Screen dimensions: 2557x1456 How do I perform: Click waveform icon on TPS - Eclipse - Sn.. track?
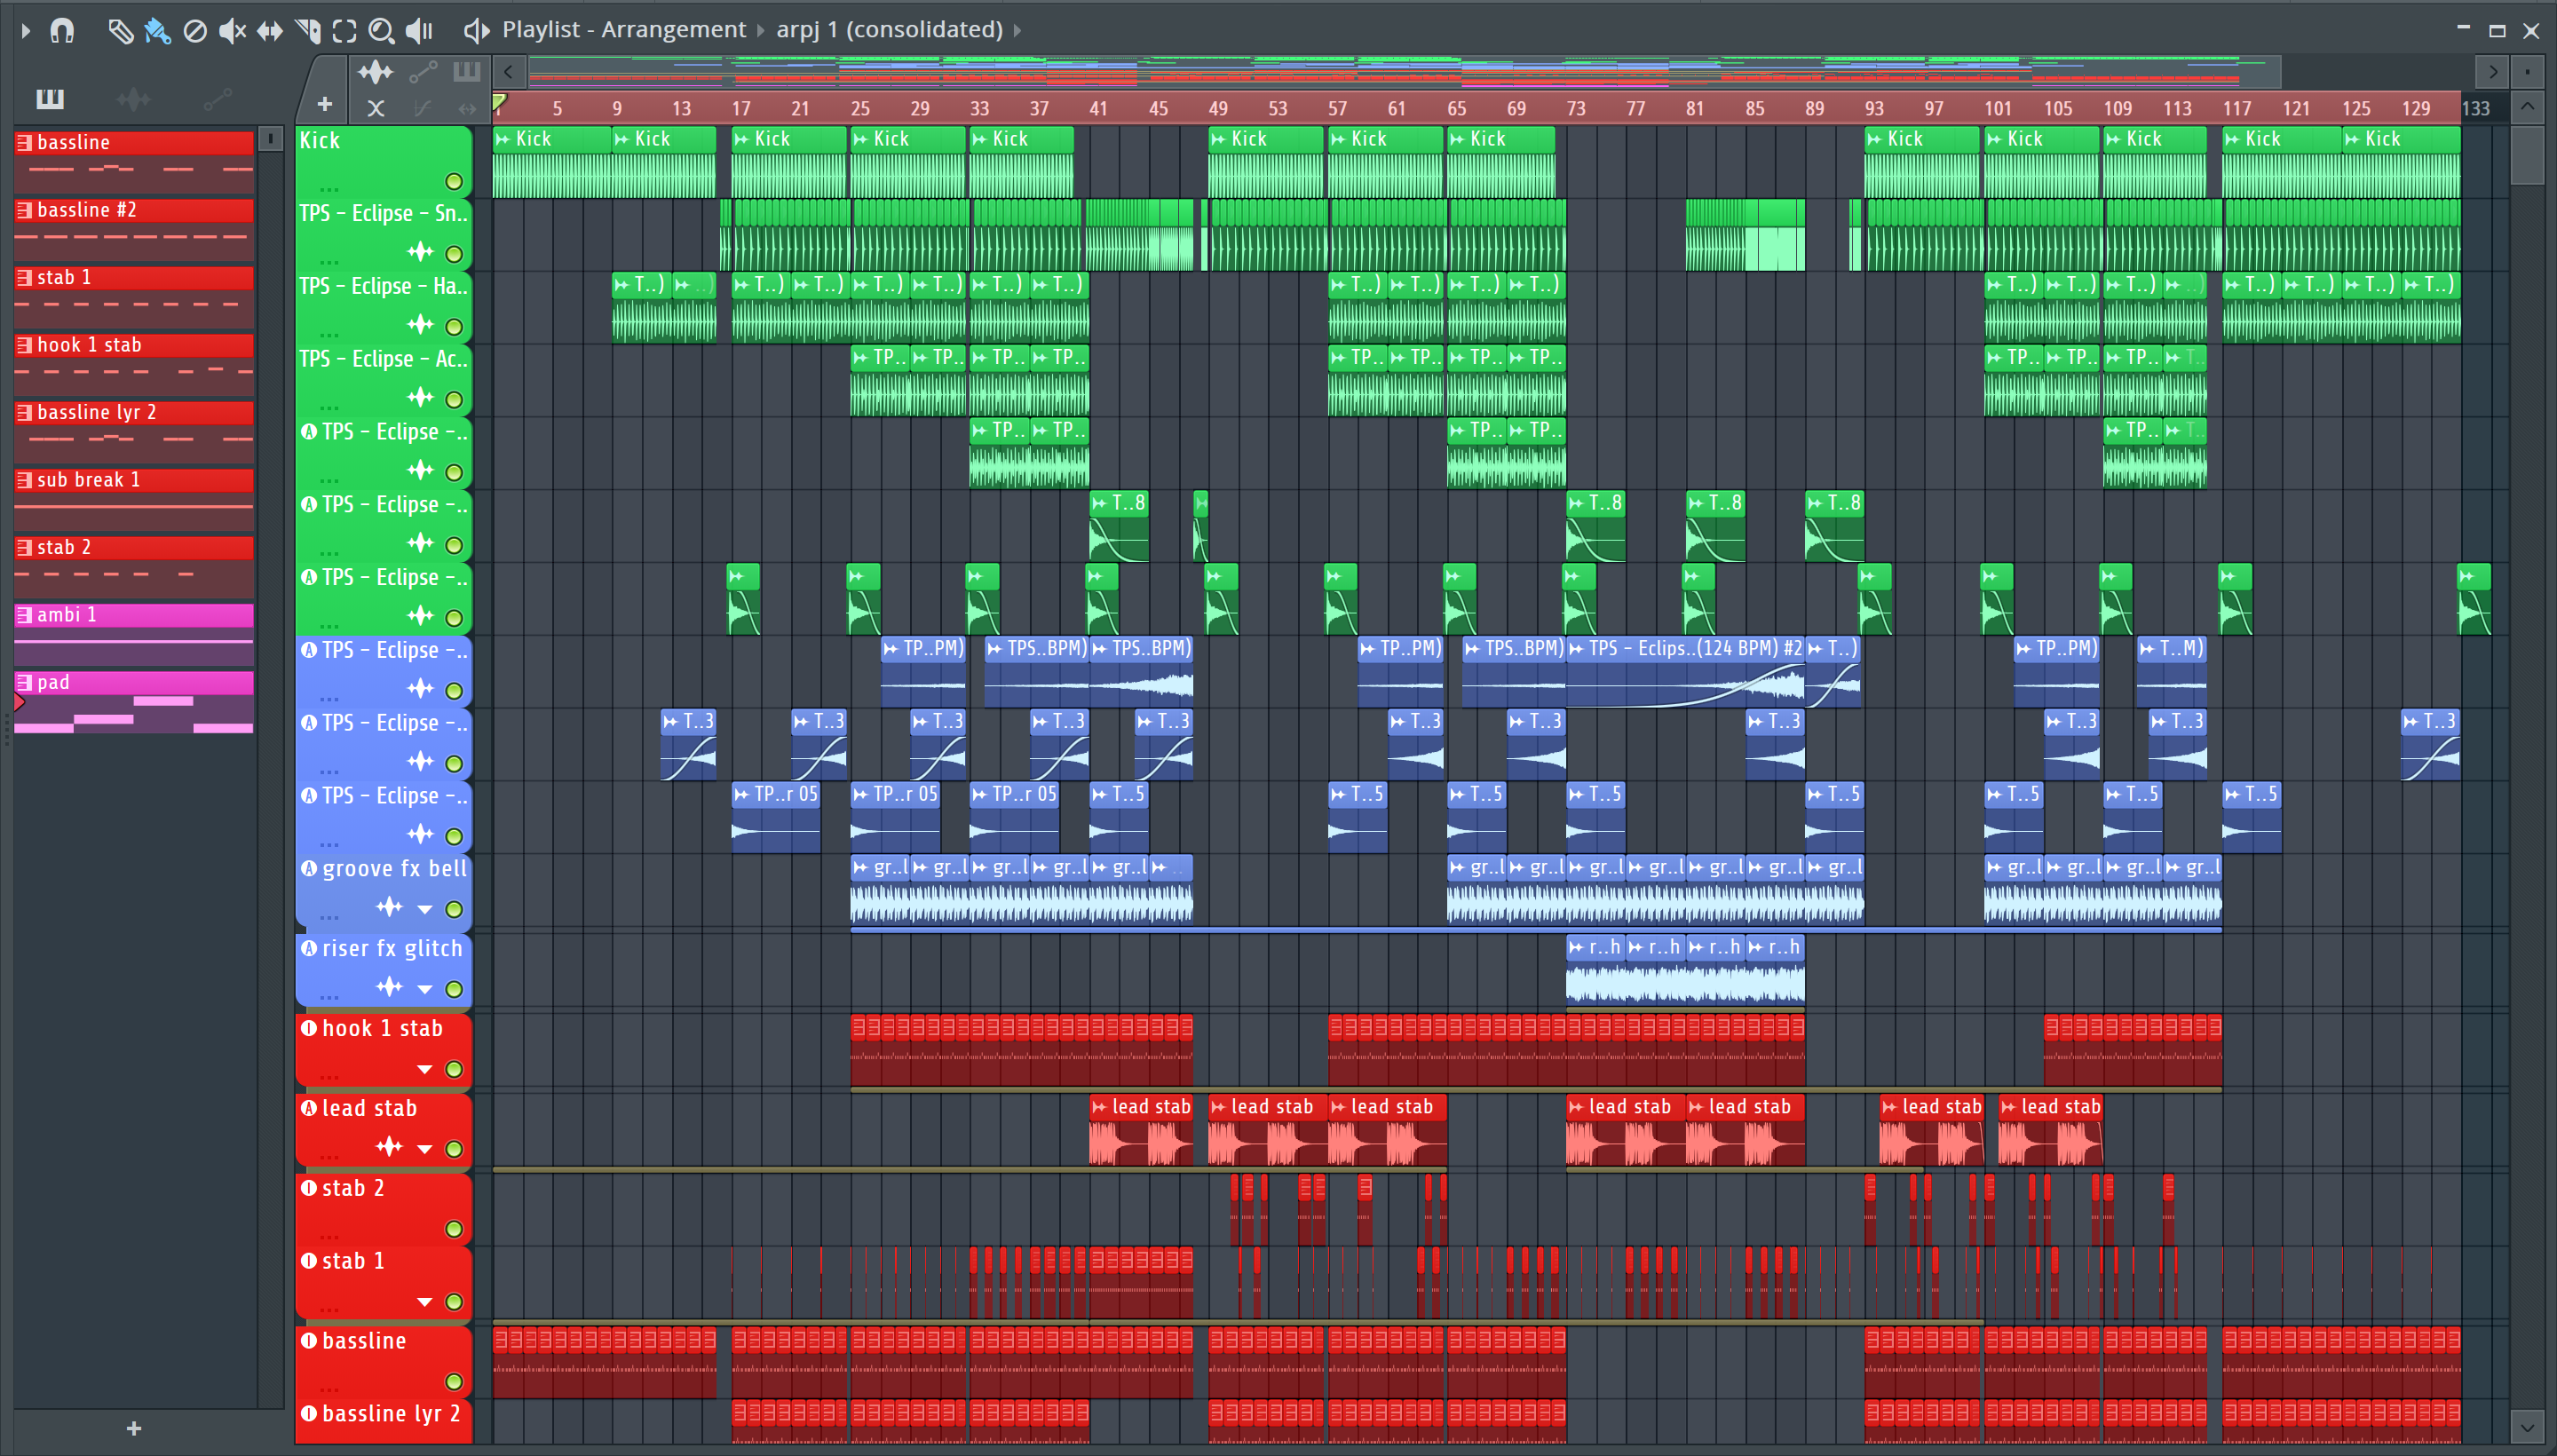[420, 252]
